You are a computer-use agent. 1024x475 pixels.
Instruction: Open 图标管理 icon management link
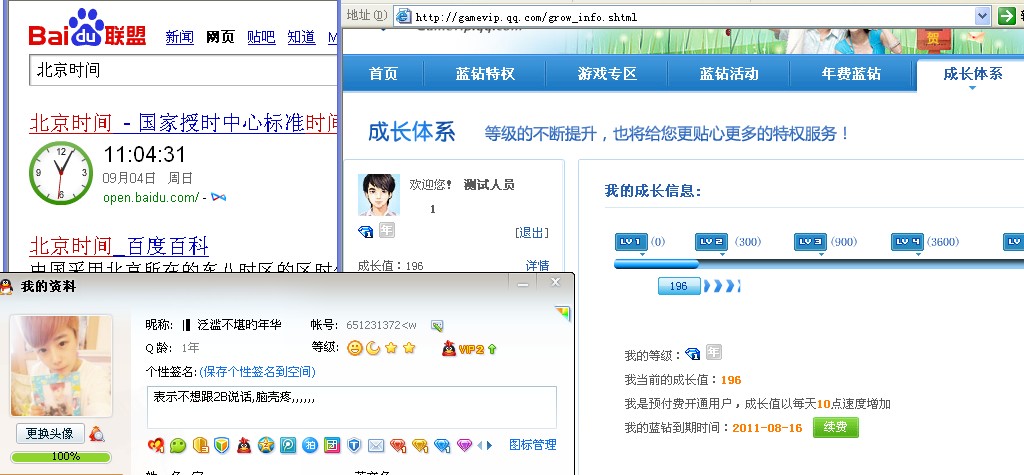coord(533,445)
